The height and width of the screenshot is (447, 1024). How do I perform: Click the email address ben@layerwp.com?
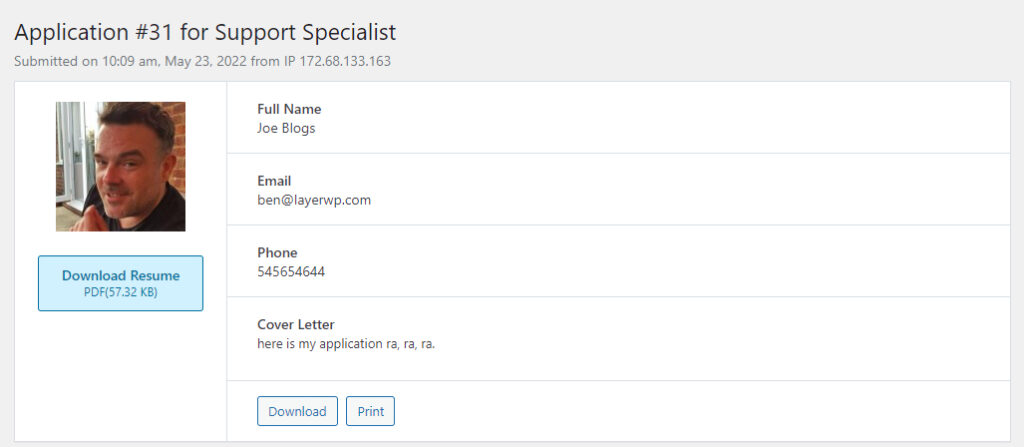pyautogui.click(x=314, y=200)
